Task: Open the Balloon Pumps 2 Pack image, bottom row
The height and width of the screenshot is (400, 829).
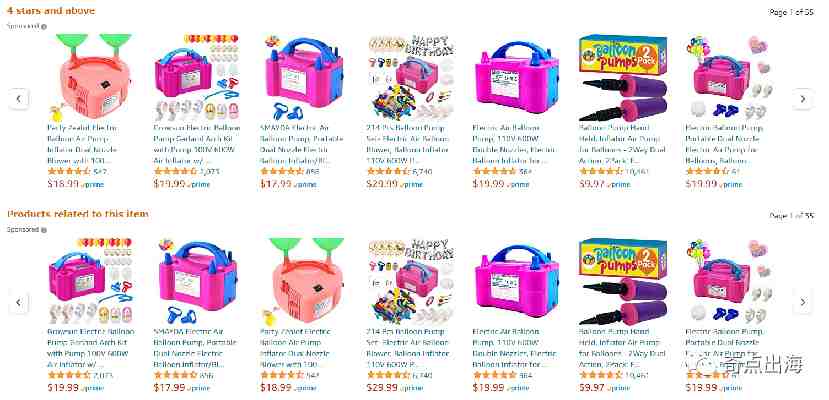Action: 623,281
